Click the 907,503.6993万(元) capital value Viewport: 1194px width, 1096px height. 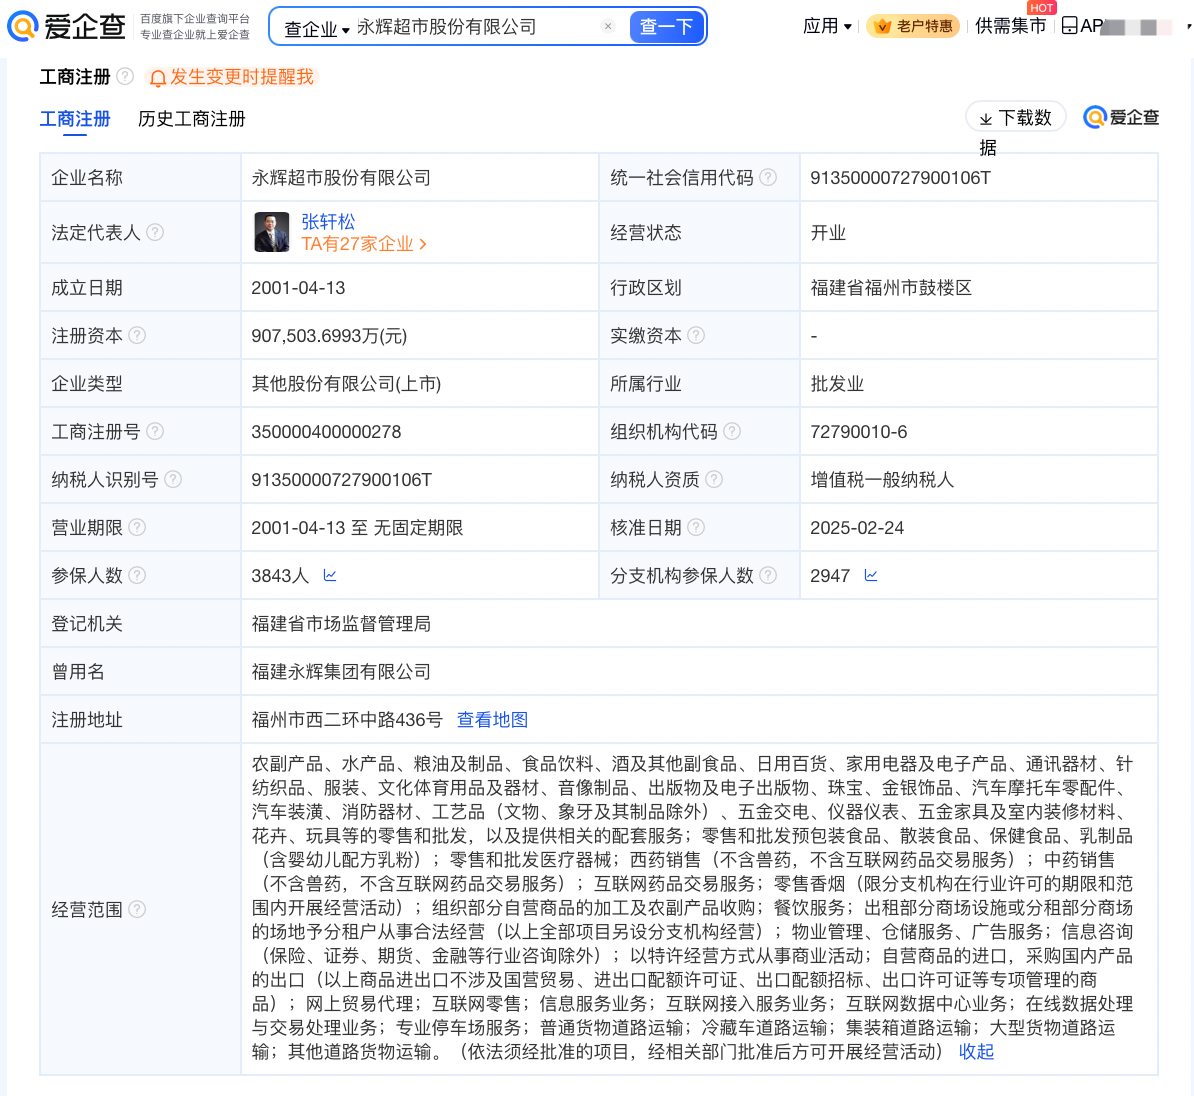tap(329, 336)
